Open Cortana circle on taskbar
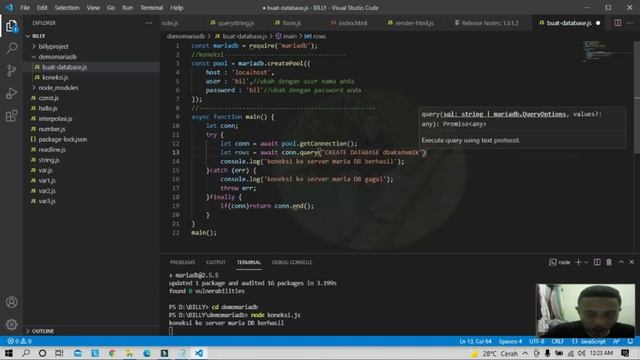The width and height of the screenshot is (640, 360). [x=42, y=353]
